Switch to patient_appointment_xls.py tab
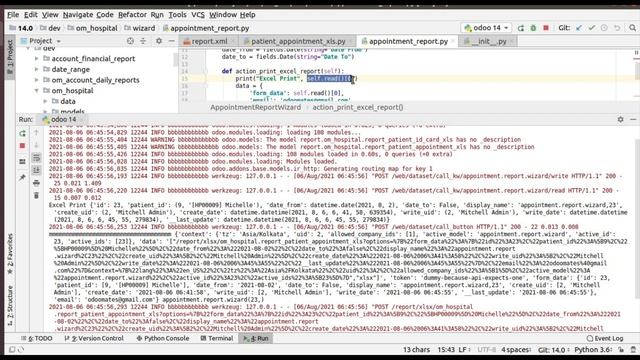Viewport: 640px width, 360px height. (298, 41)
